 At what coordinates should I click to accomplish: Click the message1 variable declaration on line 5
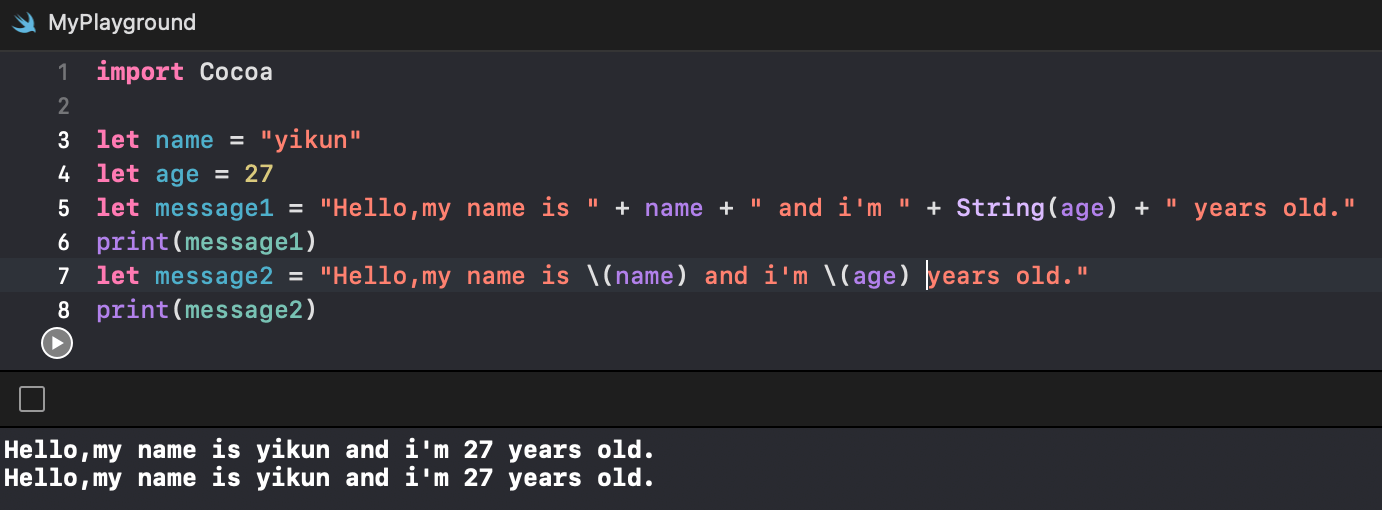pyautogui.click(x=214, y=208)
